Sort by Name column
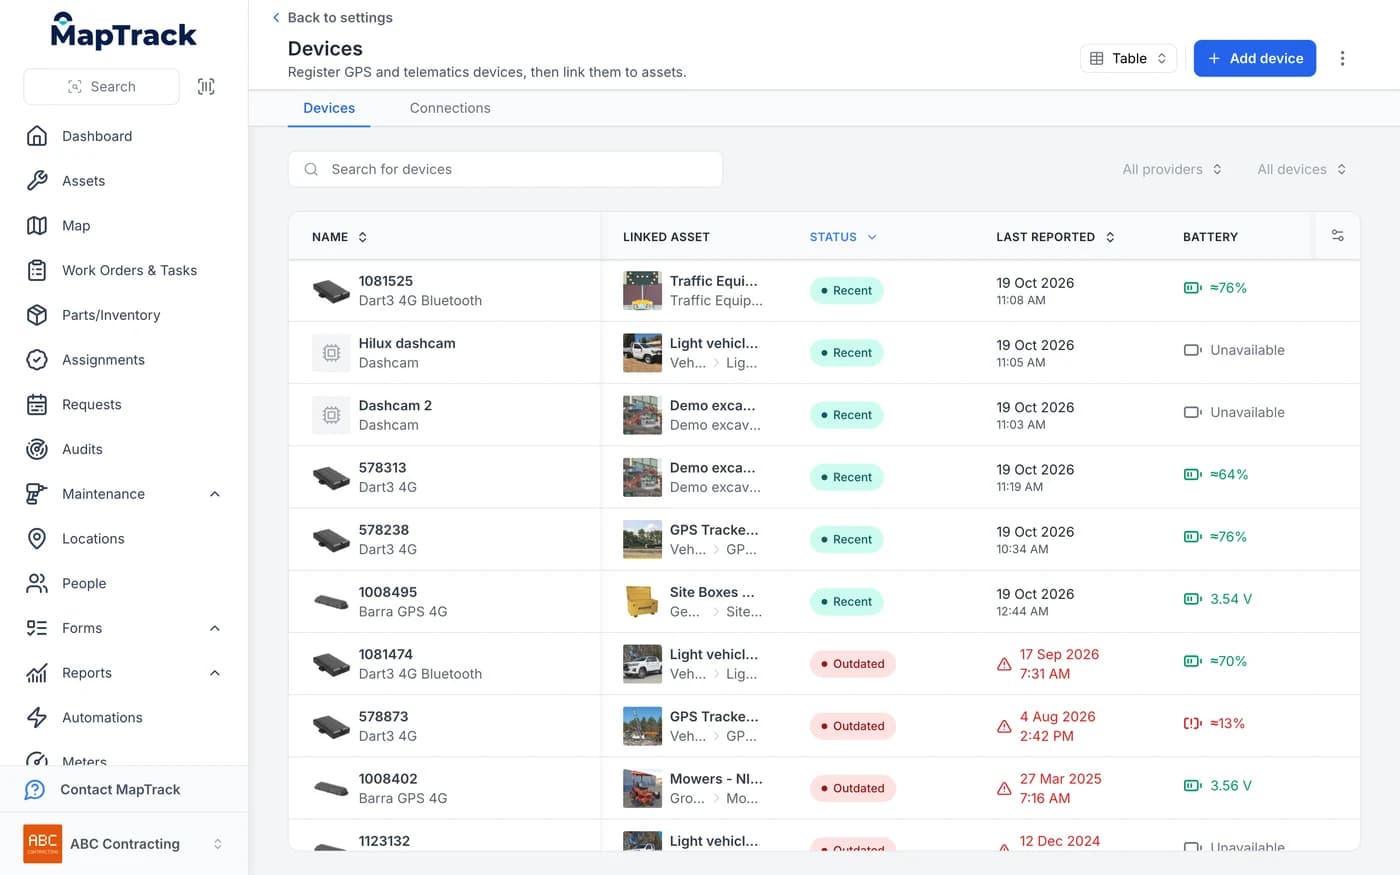Image resolution: width=1400 pixels, height=875 pixels. coord(340,237)
